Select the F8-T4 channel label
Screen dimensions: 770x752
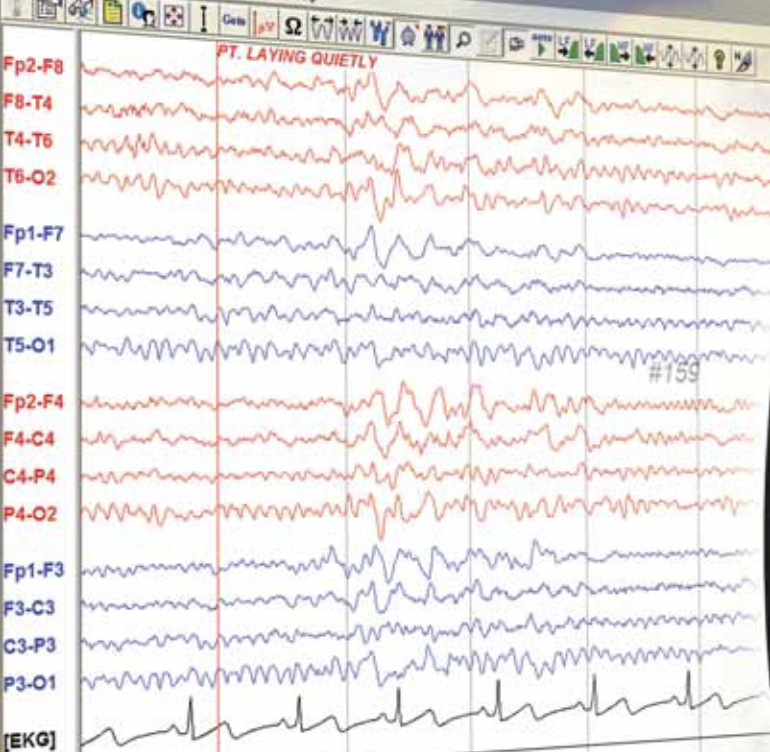click(x=28, y=103)
